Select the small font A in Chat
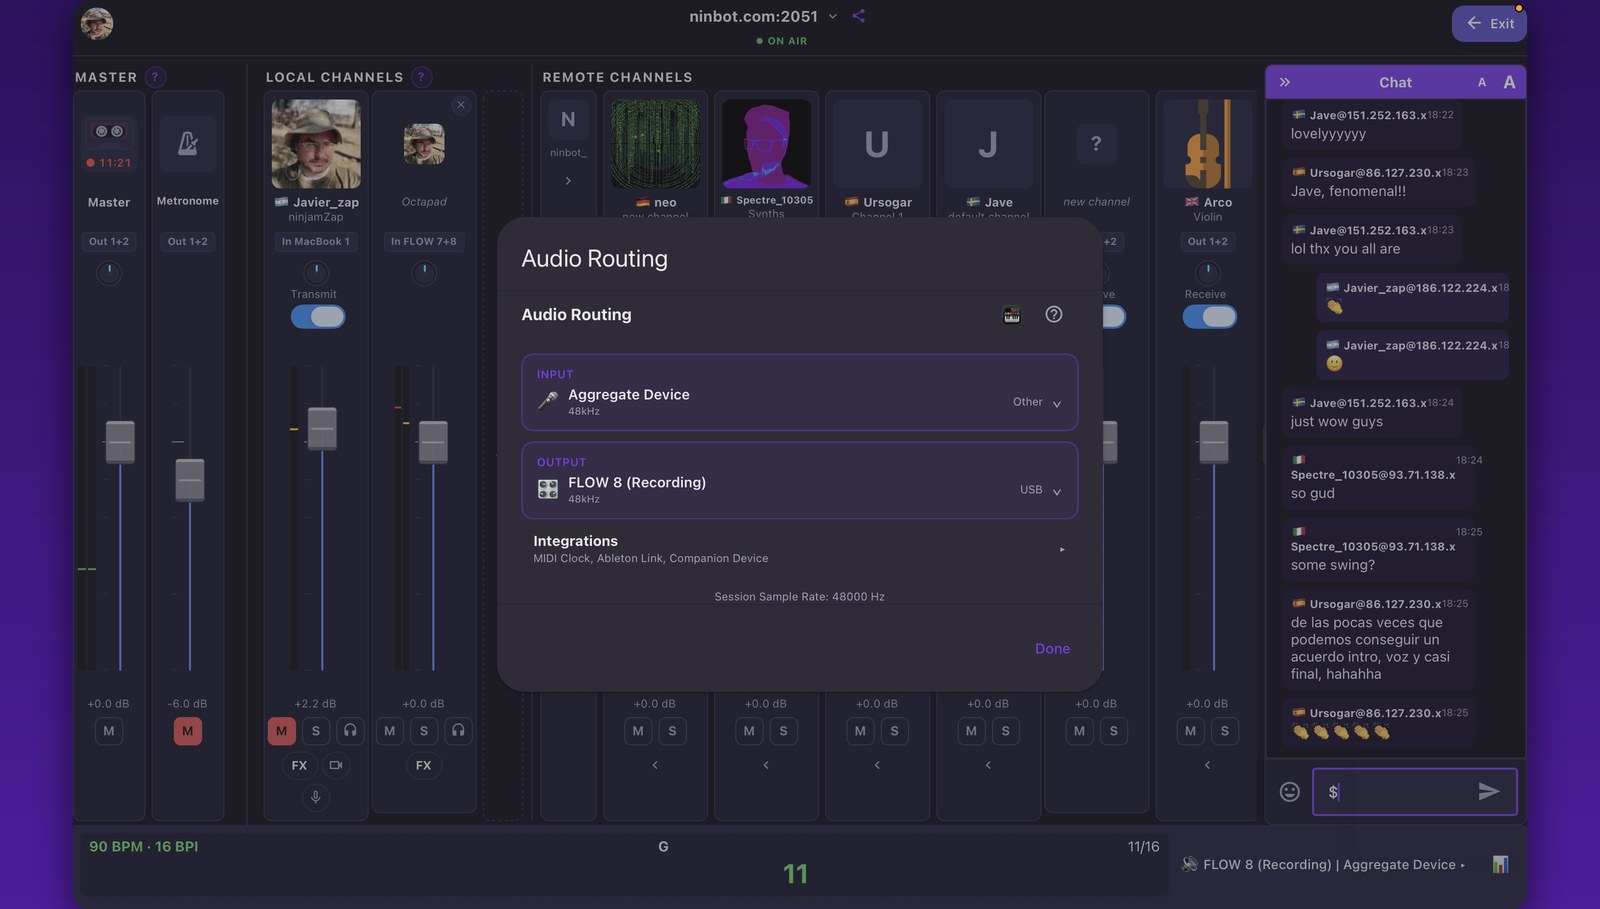This screenshot has width=1600, height=909. tap(1482, 83)
